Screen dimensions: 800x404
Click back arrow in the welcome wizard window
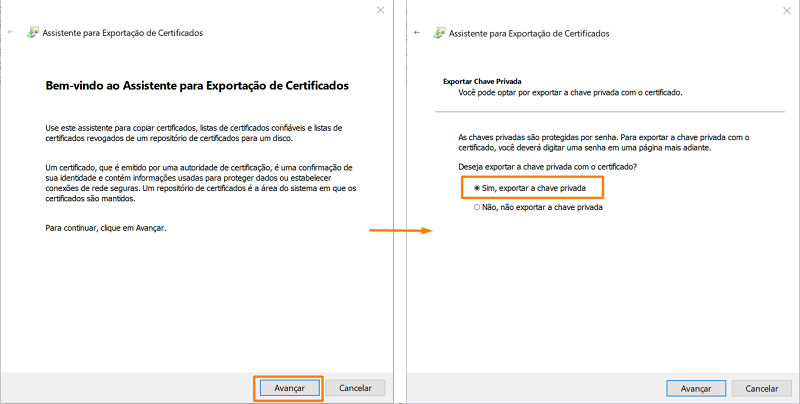point(11,32)
